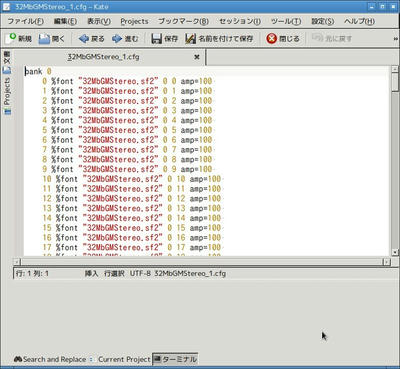Click UTF-8 encoding in status bar
The image size is (400, 369).
pos(140,274)
